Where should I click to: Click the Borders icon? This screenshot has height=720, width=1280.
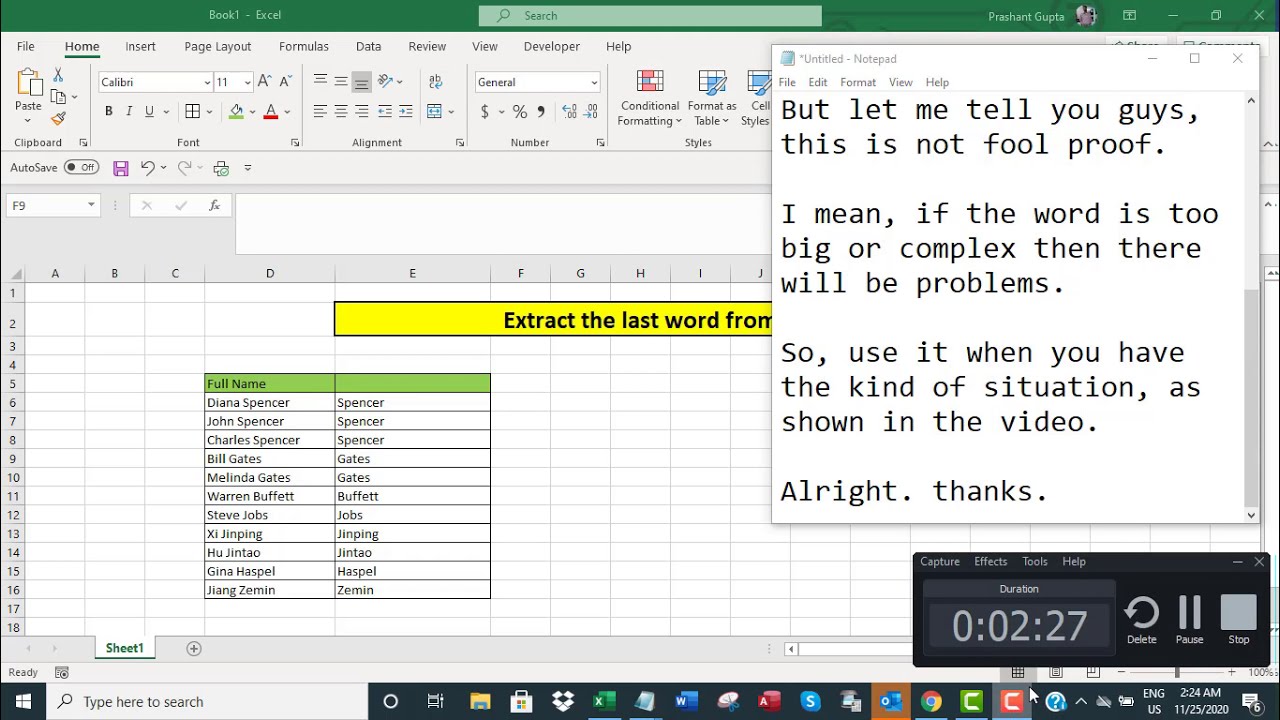[x=193, y=111]
